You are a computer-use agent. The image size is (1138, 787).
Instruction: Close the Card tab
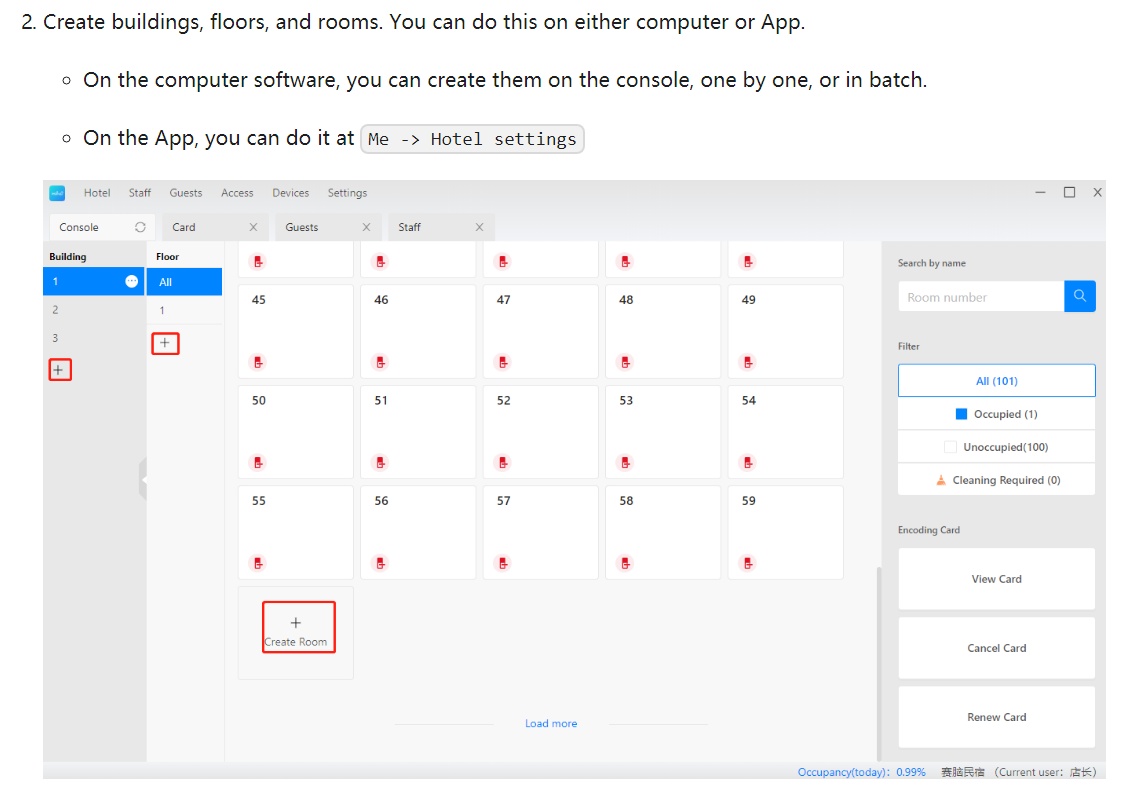[x=253, y=227]
